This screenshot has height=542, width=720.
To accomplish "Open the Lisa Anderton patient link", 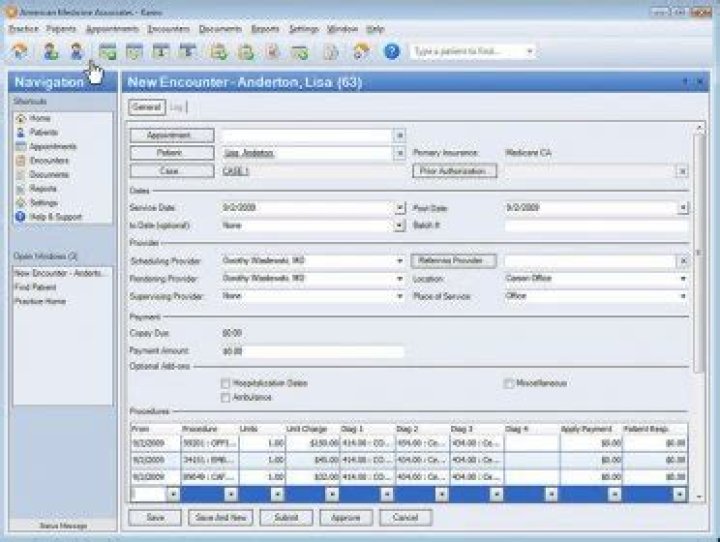I will [249, 153].
